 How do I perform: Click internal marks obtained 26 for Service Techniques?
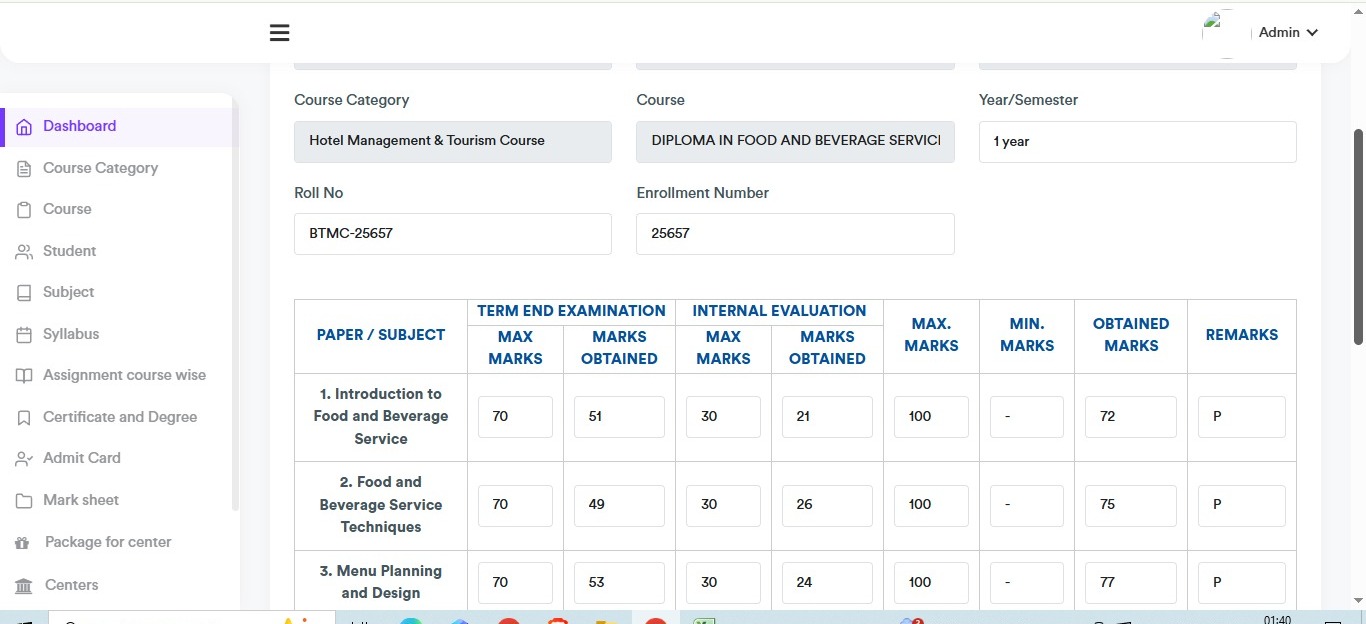[827, 505]
